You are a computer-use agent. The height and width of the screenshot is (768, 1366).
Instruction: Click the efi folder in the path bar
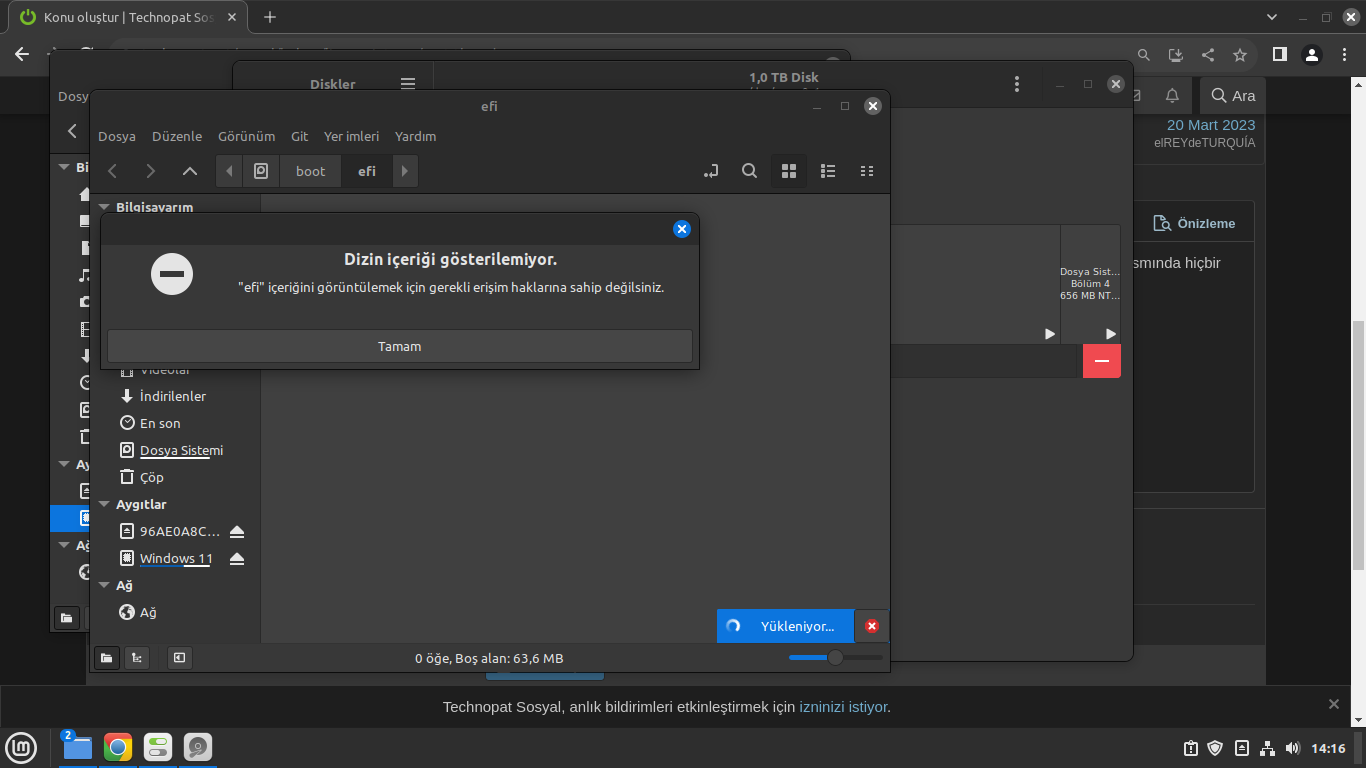point(367,171)
